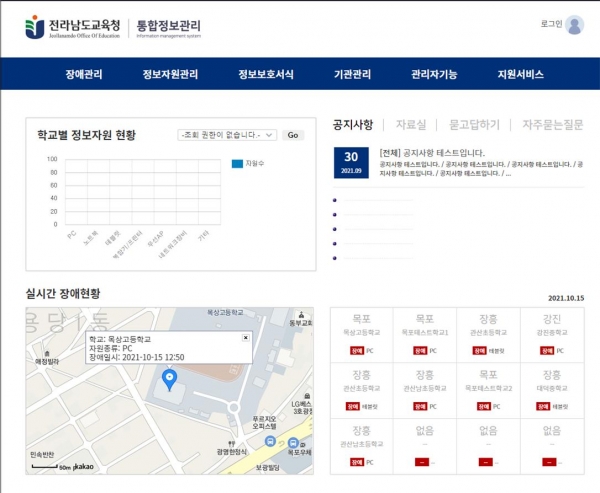
Task: Click the blue 자원수 legend swatch
Action: click(237, 162)
